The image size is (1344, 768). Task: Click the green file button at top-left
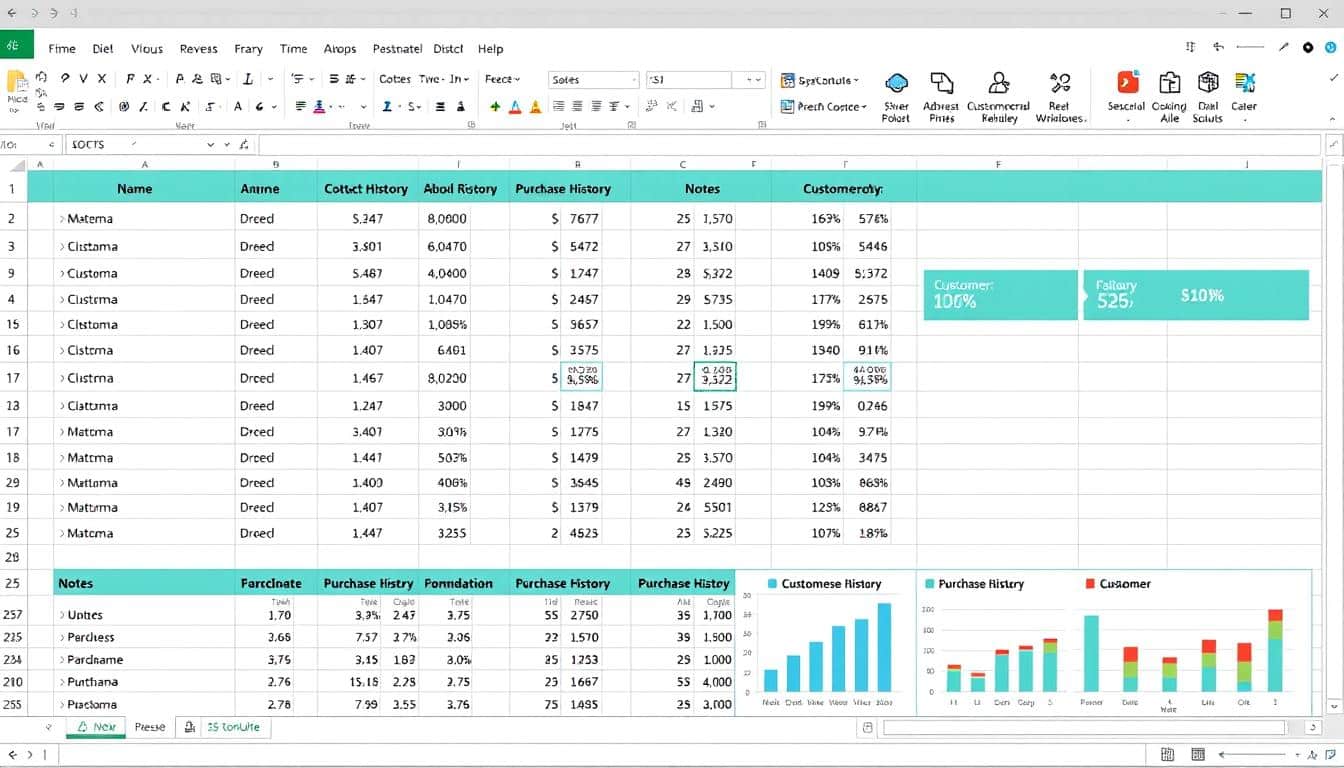pyautogui.click(x=17, y=45)
